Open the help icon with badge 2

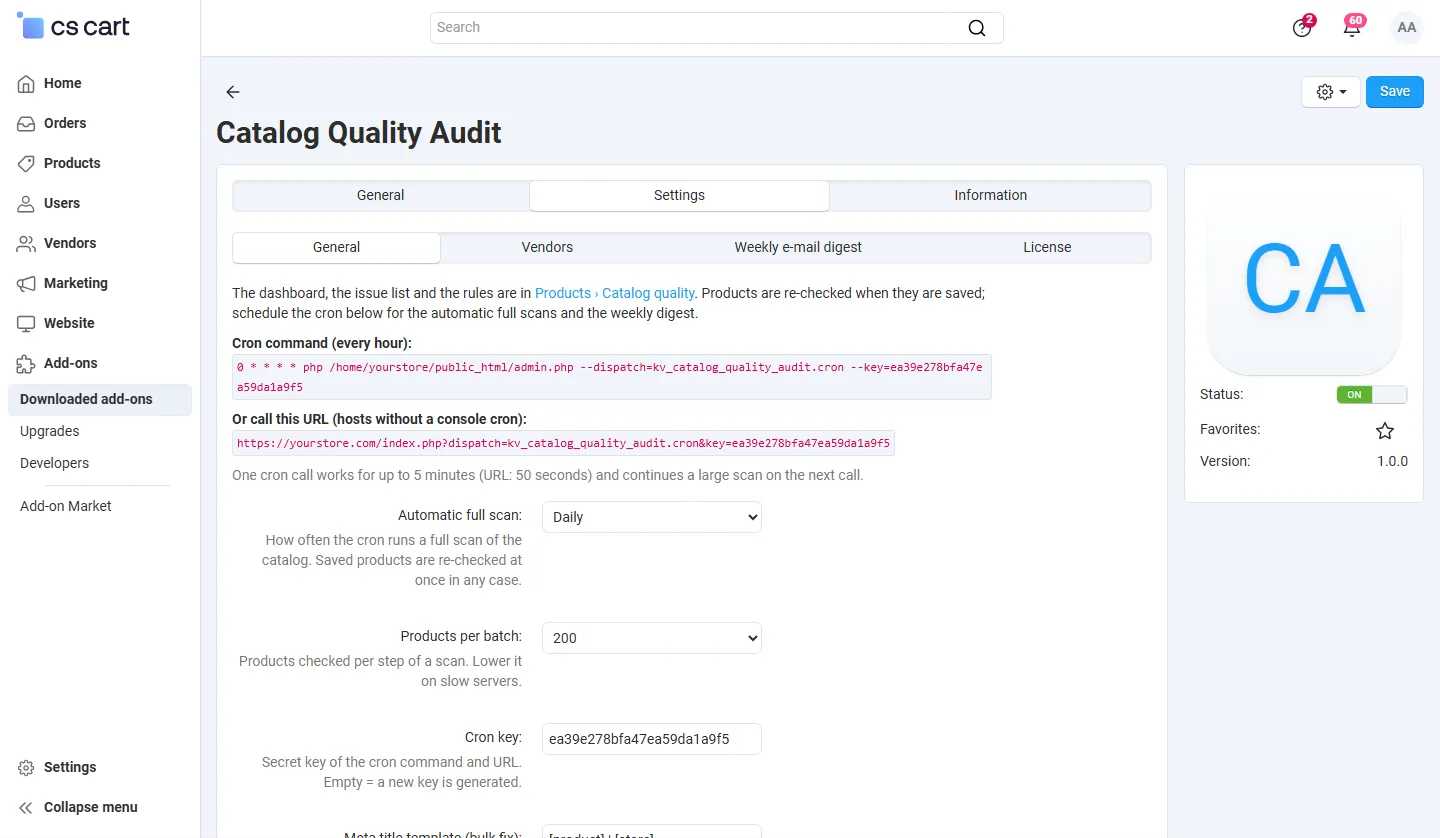(1302, 28)
